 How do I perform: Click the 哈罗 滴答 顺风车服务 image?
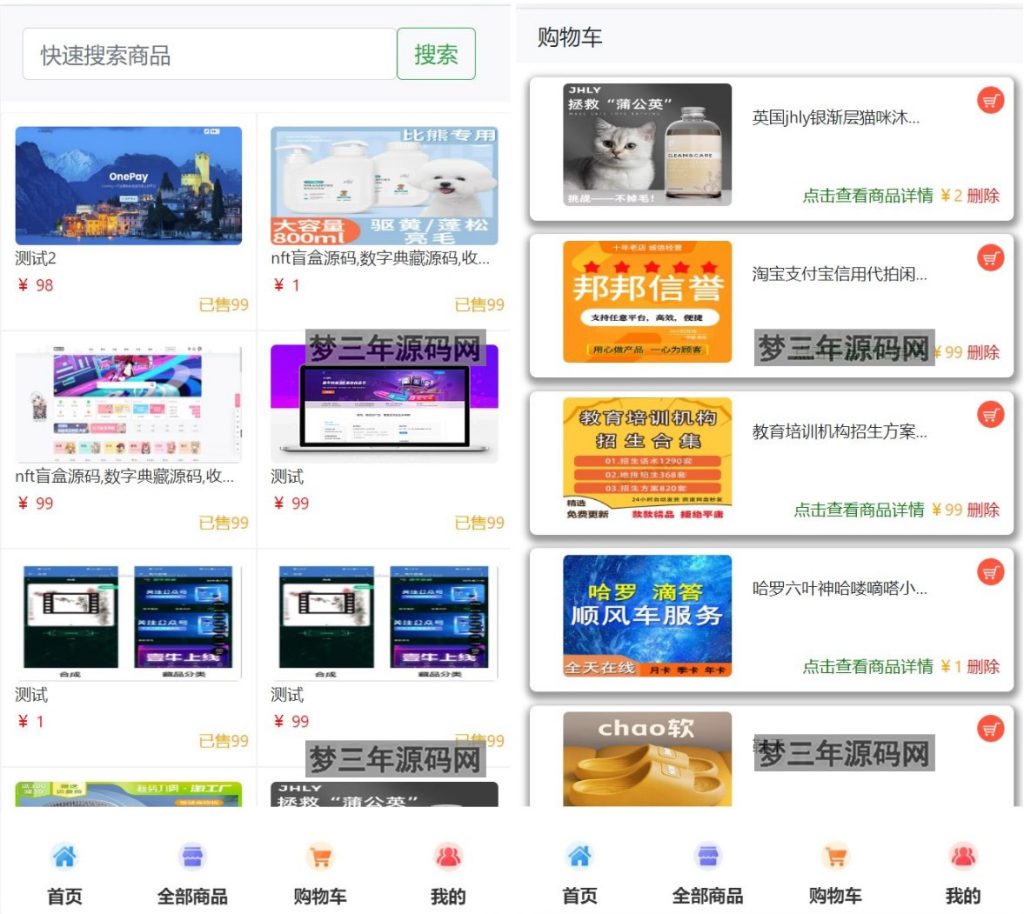[x=647, y=616]
